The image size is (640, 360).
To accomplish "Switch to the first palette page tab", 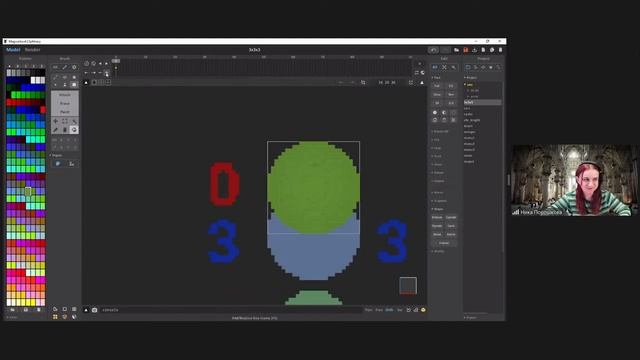I will tap(9, 66).
